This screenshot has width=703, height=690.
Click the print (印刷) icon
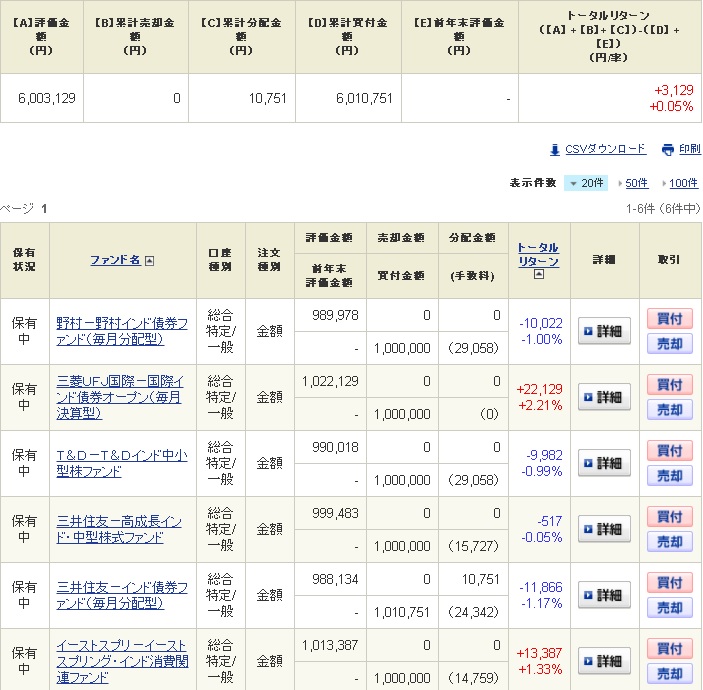[668, 150]
